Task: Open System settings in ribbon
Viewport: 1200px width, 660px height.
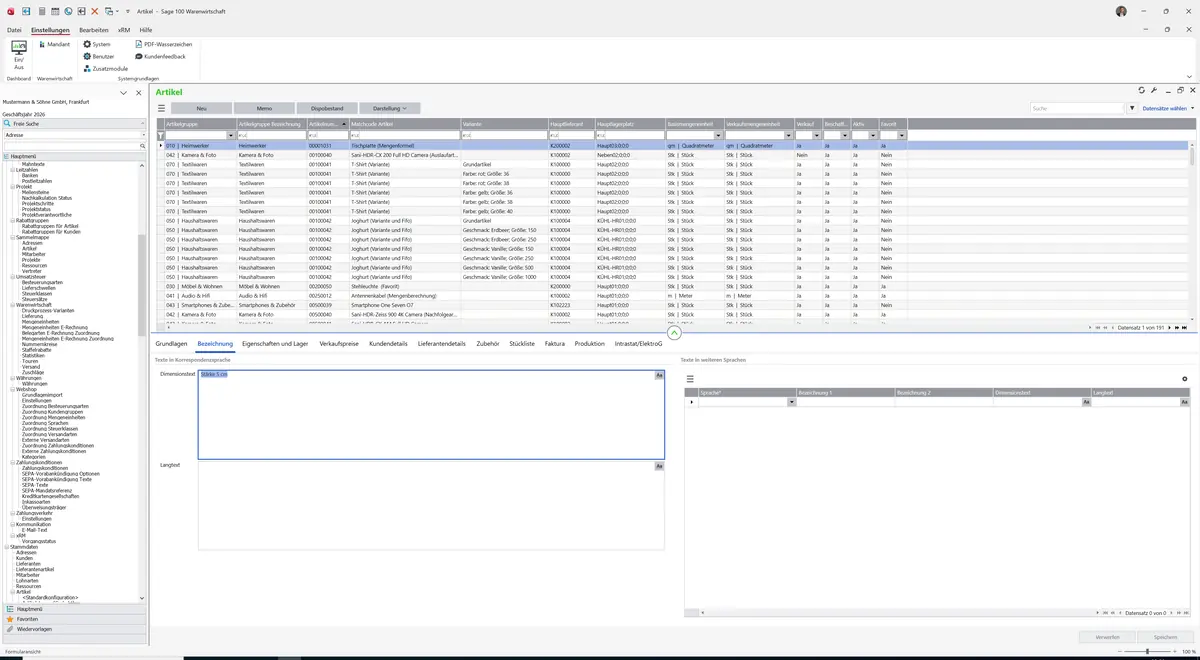Action: pos(97,44)
